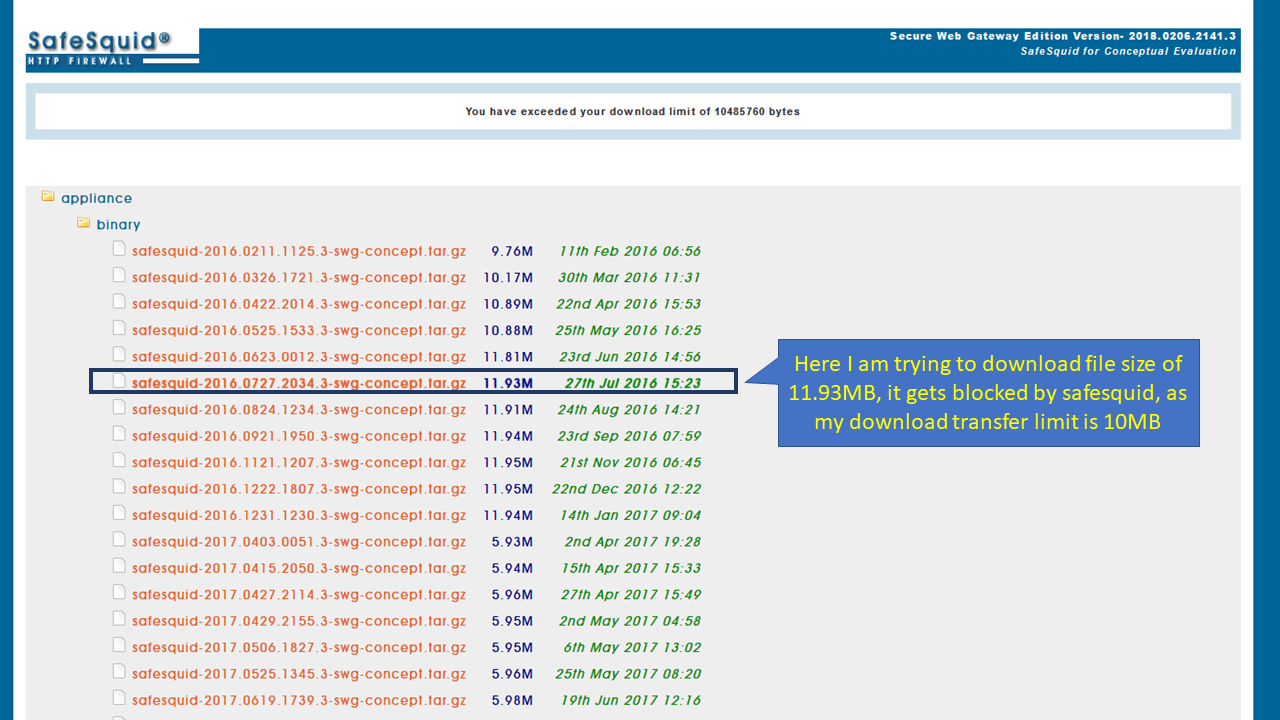The width and height of the screenshot is (1280, 720).
Task: Click date 19th Jun 2017 12:16
Action: [x=631, y=701]
